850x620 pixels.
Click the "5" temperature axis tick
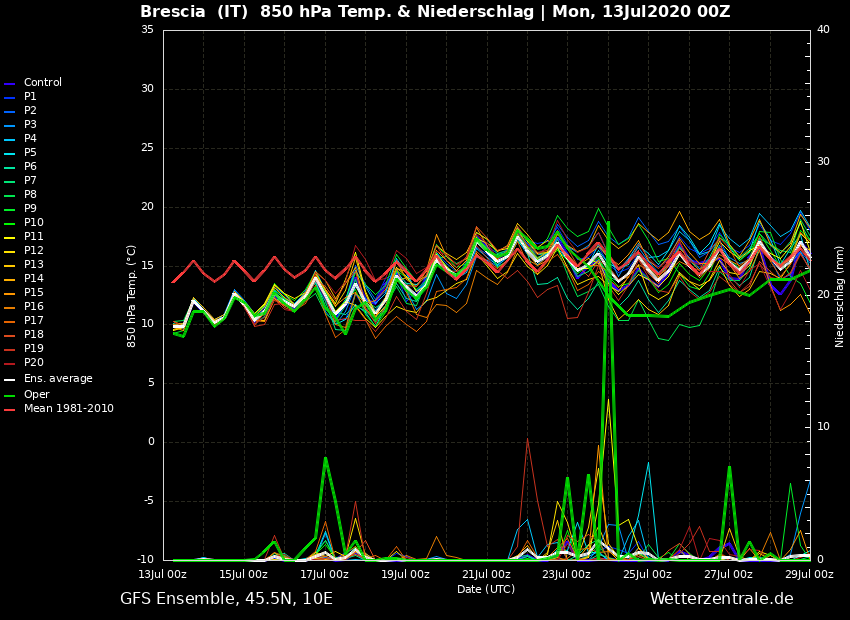[x=151, y=383]
